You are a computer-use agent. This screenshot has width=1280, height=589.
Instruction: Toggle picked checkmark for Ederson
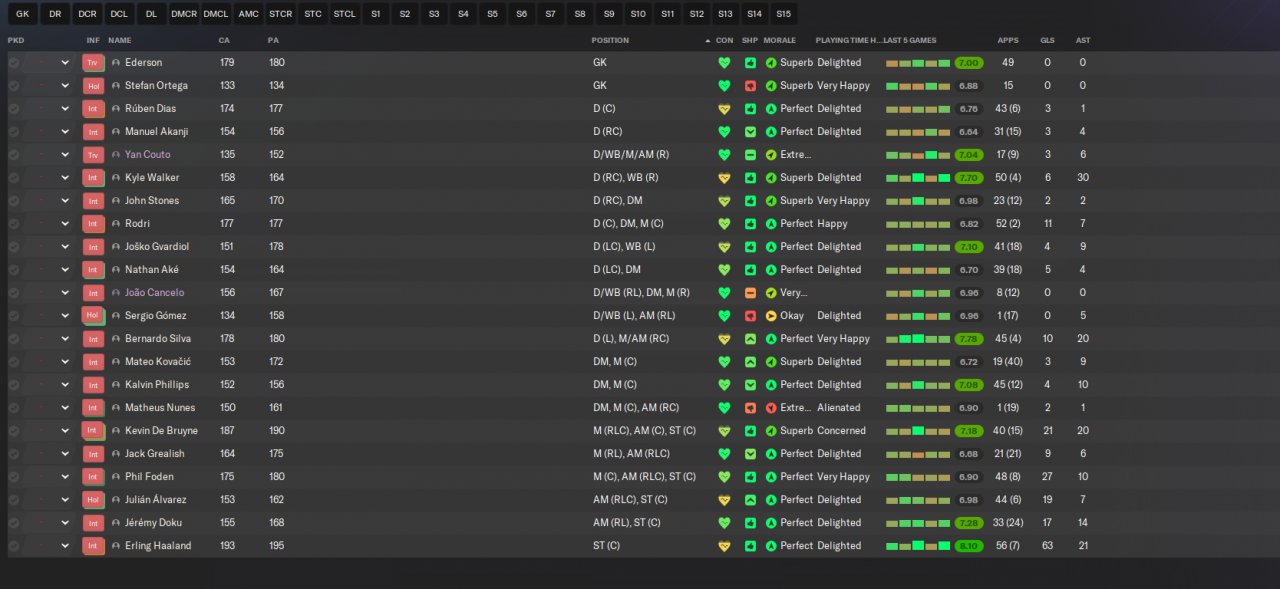(14, 62)
